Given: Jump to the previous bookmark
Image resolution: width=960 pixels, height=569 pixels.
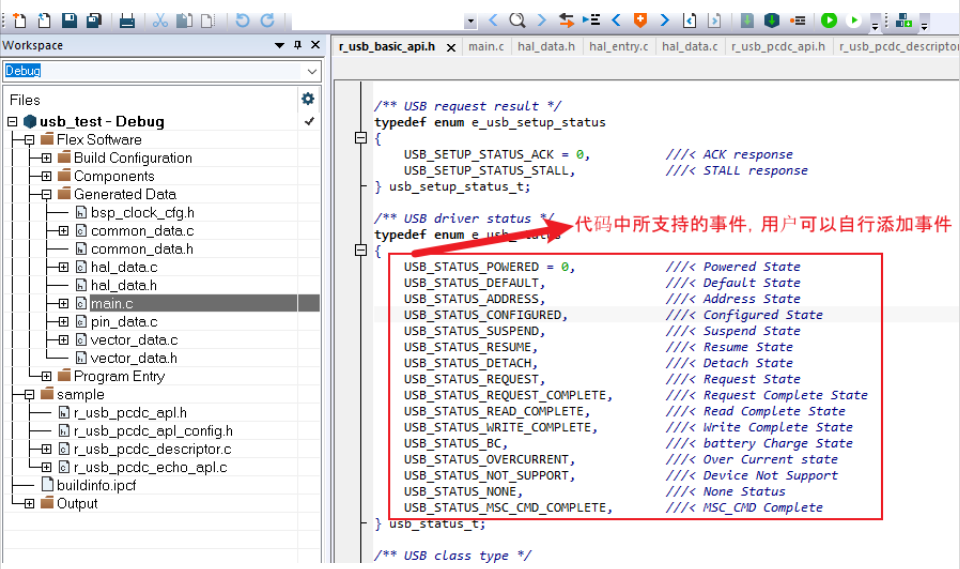Looking at the screenshot, I should [616, 21].
